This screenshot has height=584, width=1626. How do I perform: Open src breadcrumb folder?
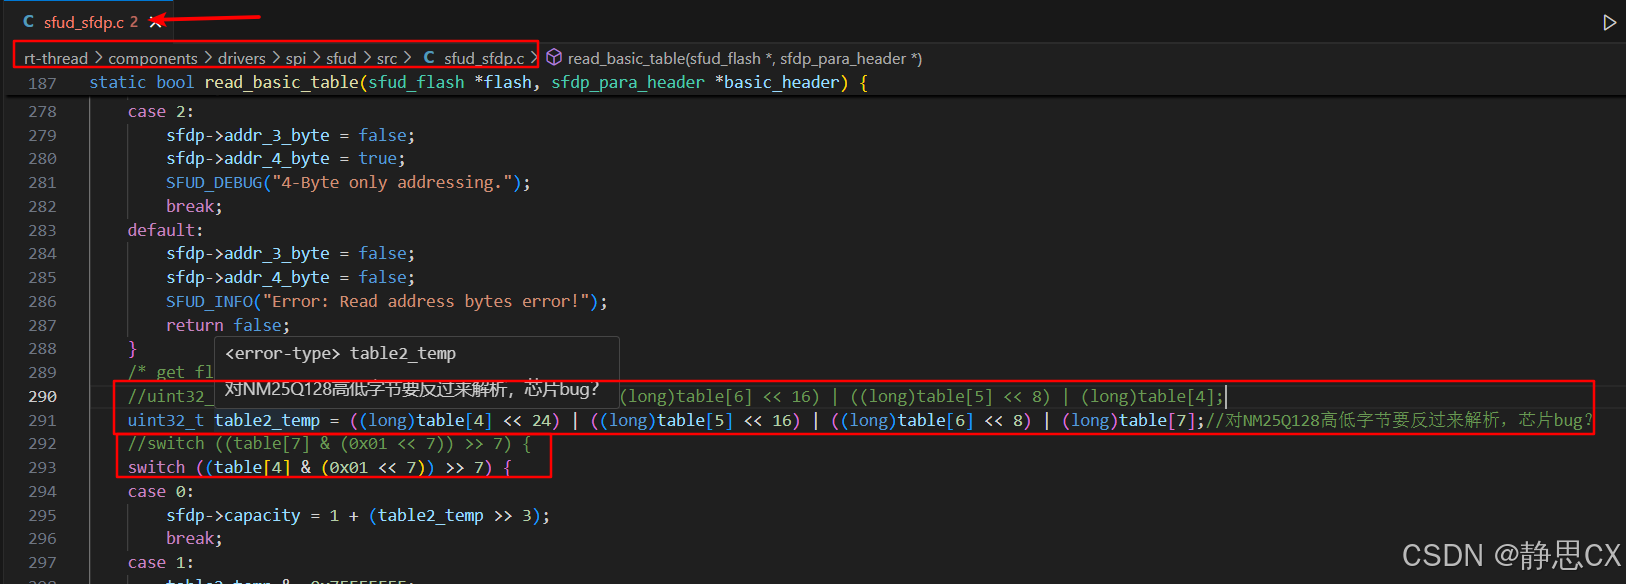pyautogui.click(x=387, y=59)
